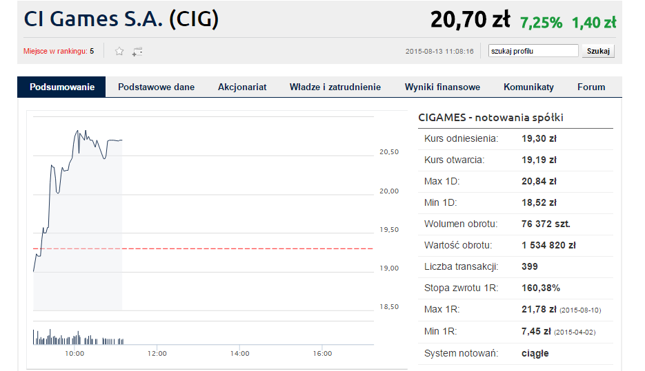Click the 'Stopa zwrotu 1R:' label
The height and width of the screenshot is (371, 645).
click(x=461, y=288)
